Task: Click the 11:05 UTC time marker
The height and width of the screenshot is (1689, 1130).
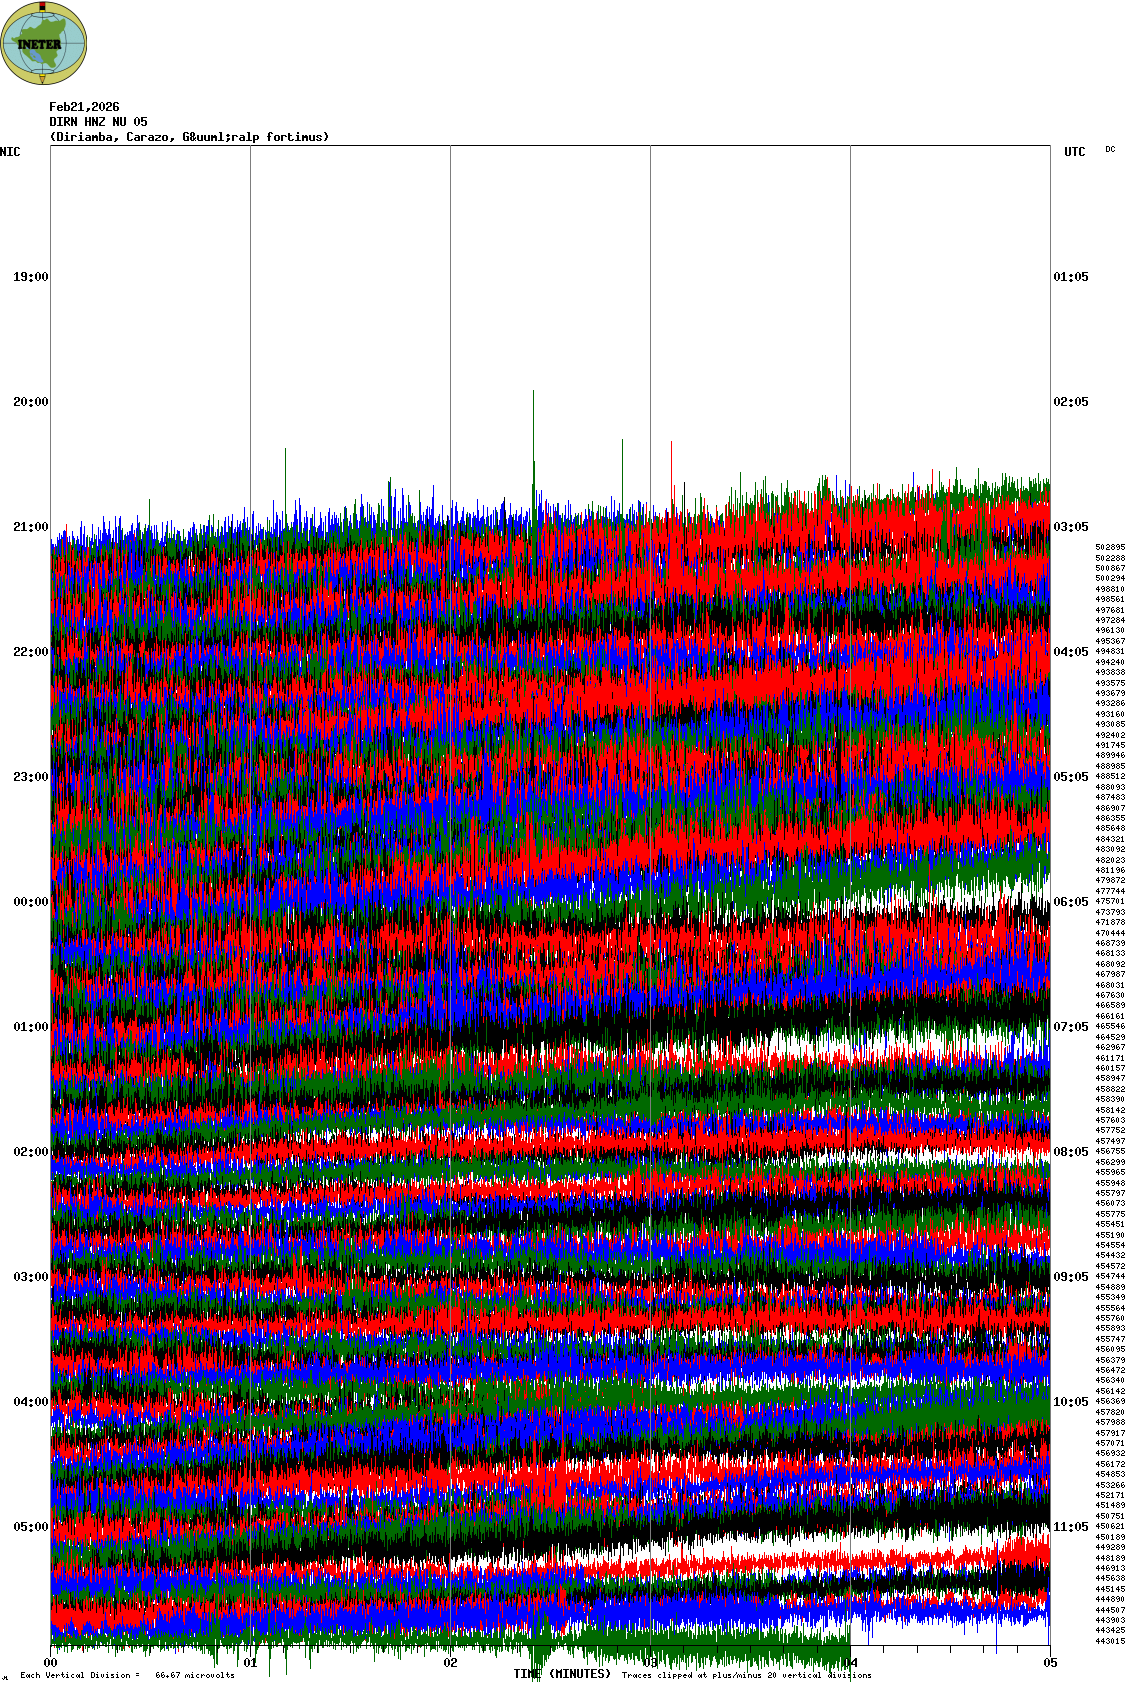Action: [1071, 1527]
